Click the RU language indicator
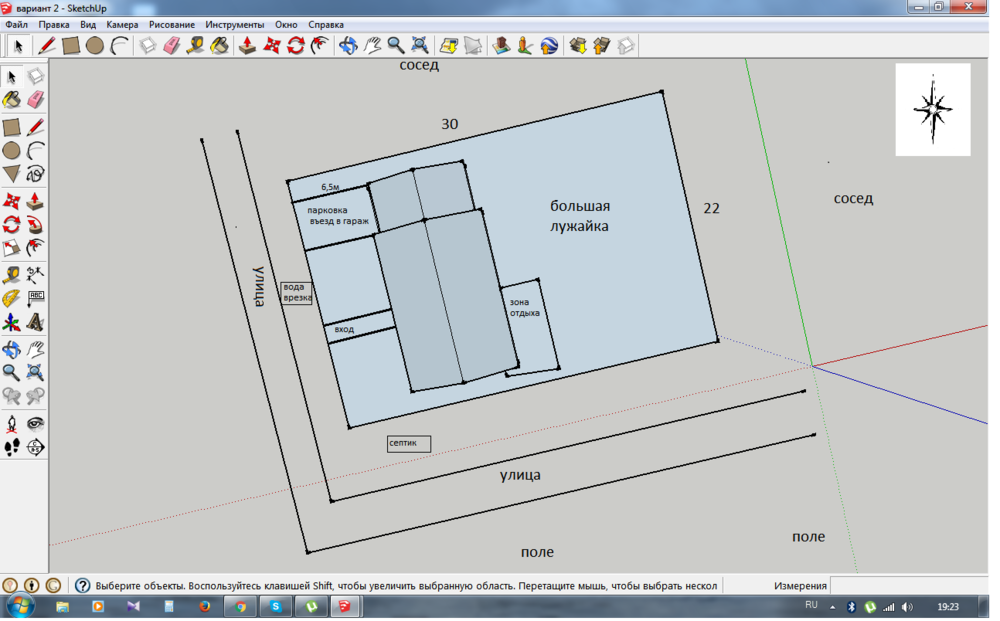 [x=811, y=606]
